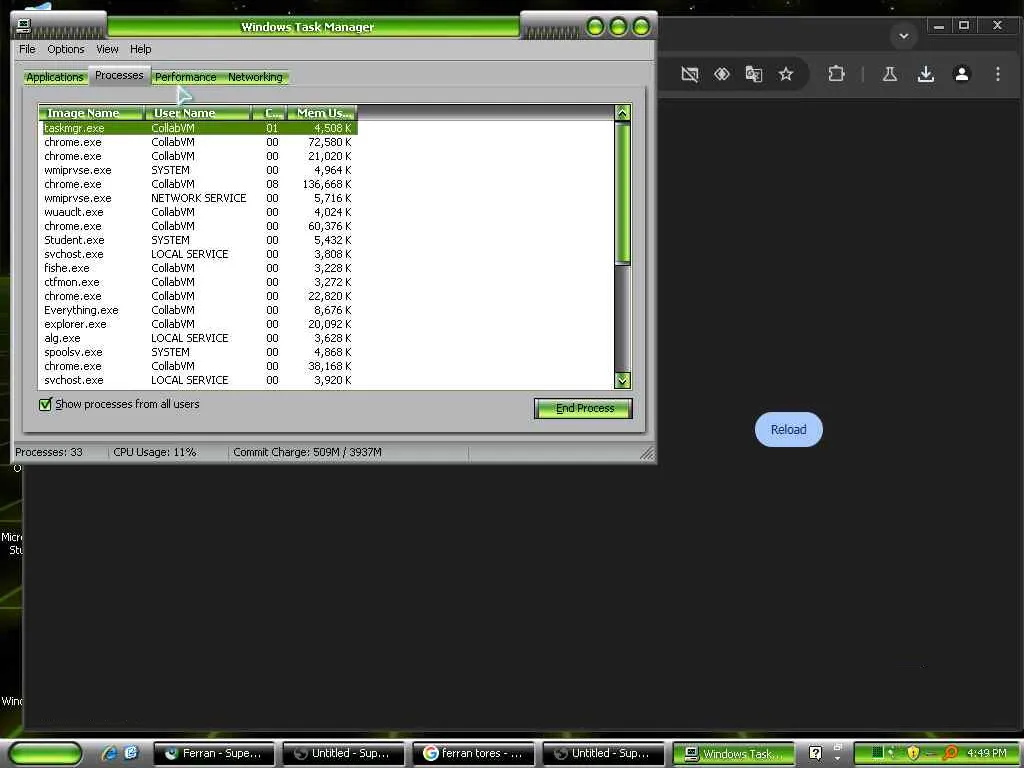The width and height of the screenshot is (1024, 768).
Task: Click the diamond eye icon in Chrome address bar
Action: (722, 74)
